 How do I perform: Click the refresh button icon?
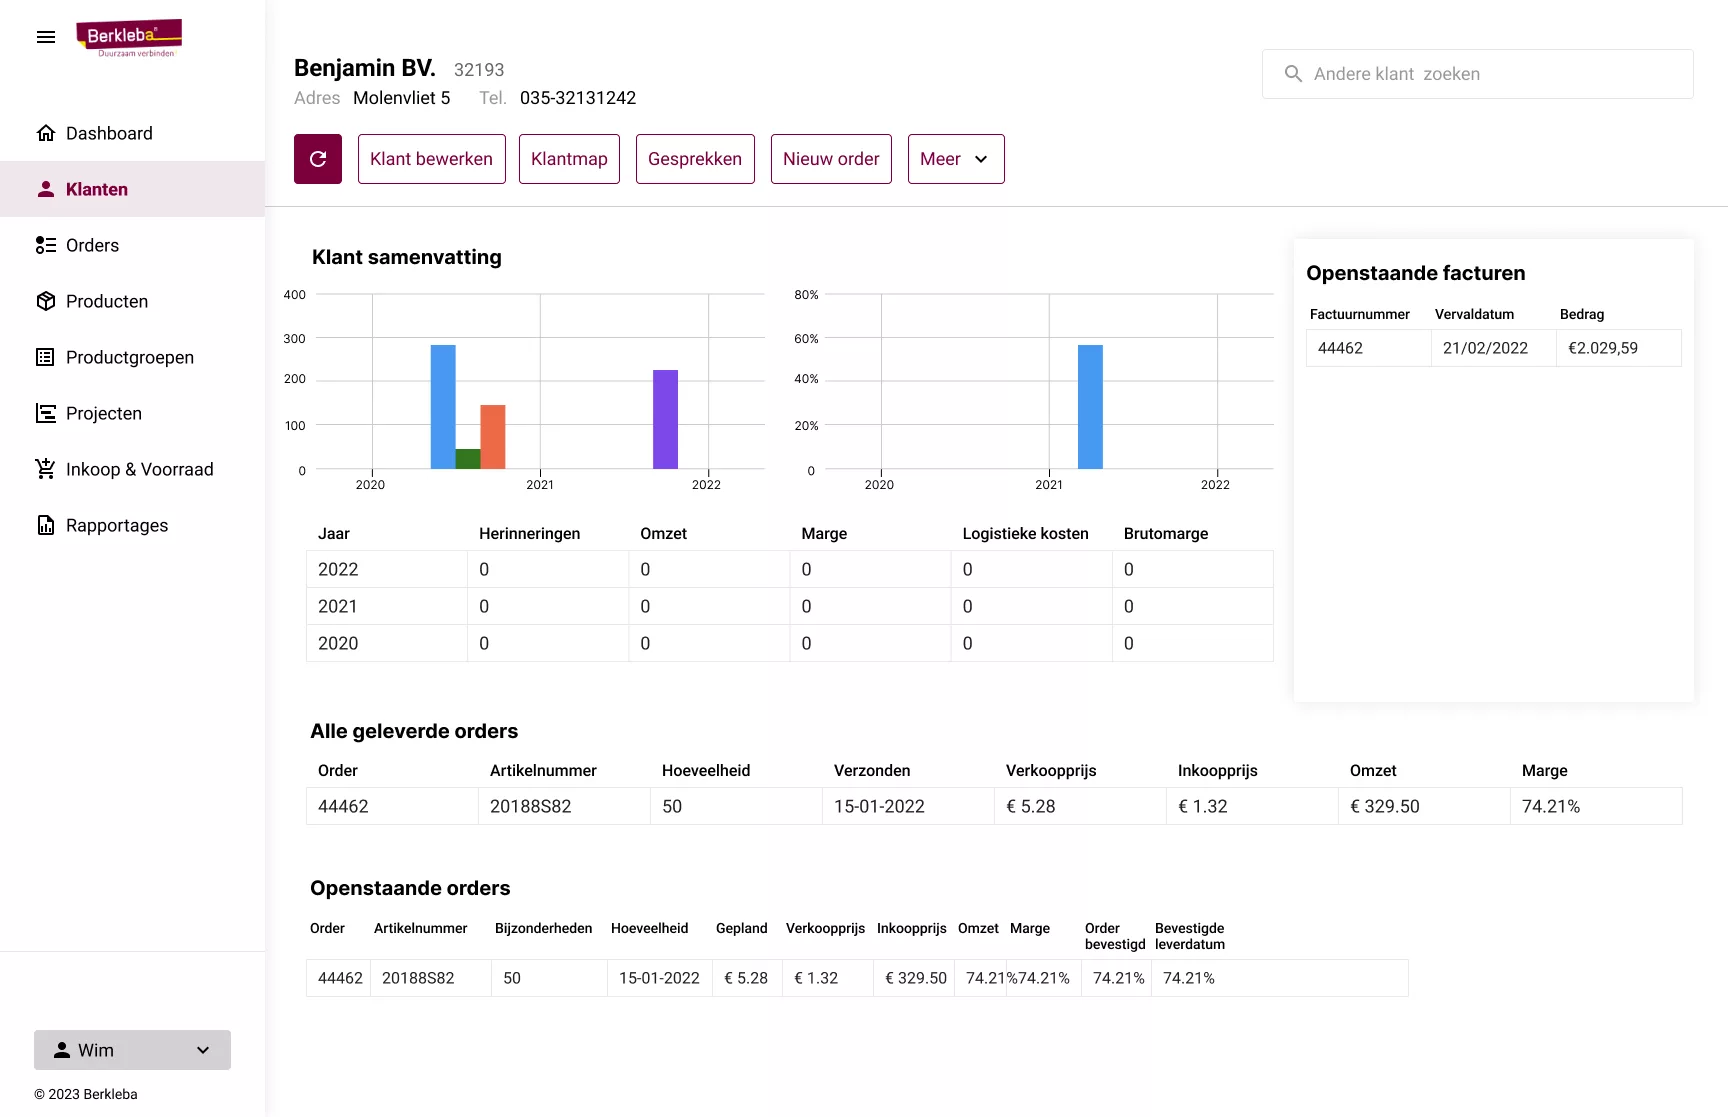tap(318, 159)
